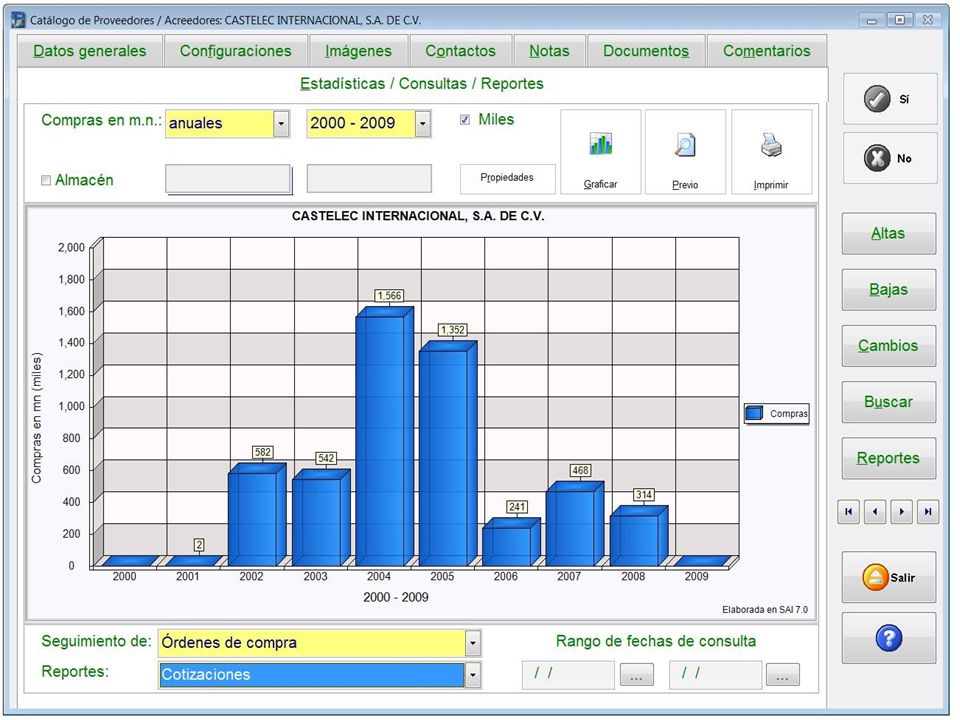The width and height of the screenshot is (960, 720).
Task: Click the Imprimir printer icon
Action: pyautogui.click(x=771, y=145)
